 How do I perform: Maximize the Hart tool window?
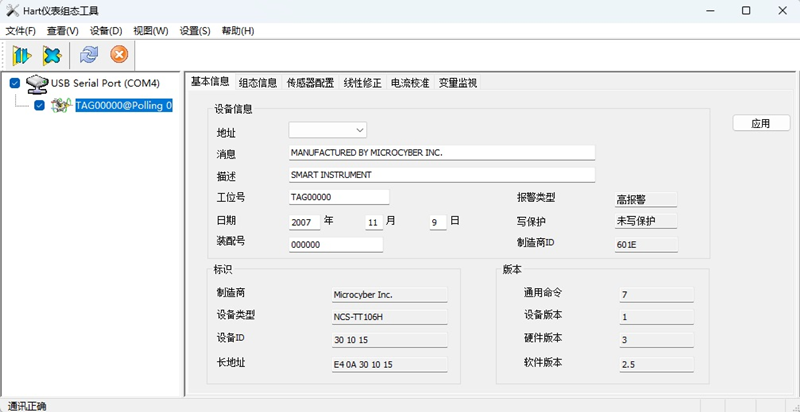coord(746,11)
